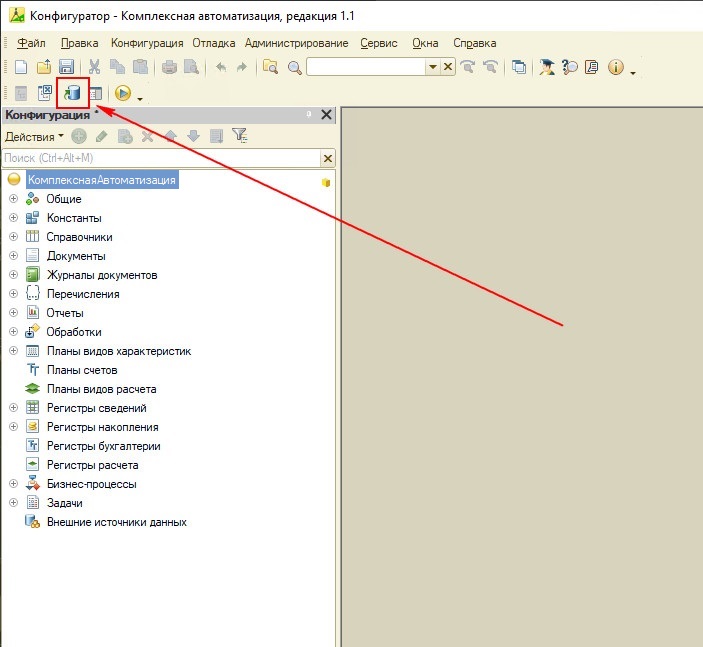
Task: Click the green Add object icon
Action: (x=79, y=136)
